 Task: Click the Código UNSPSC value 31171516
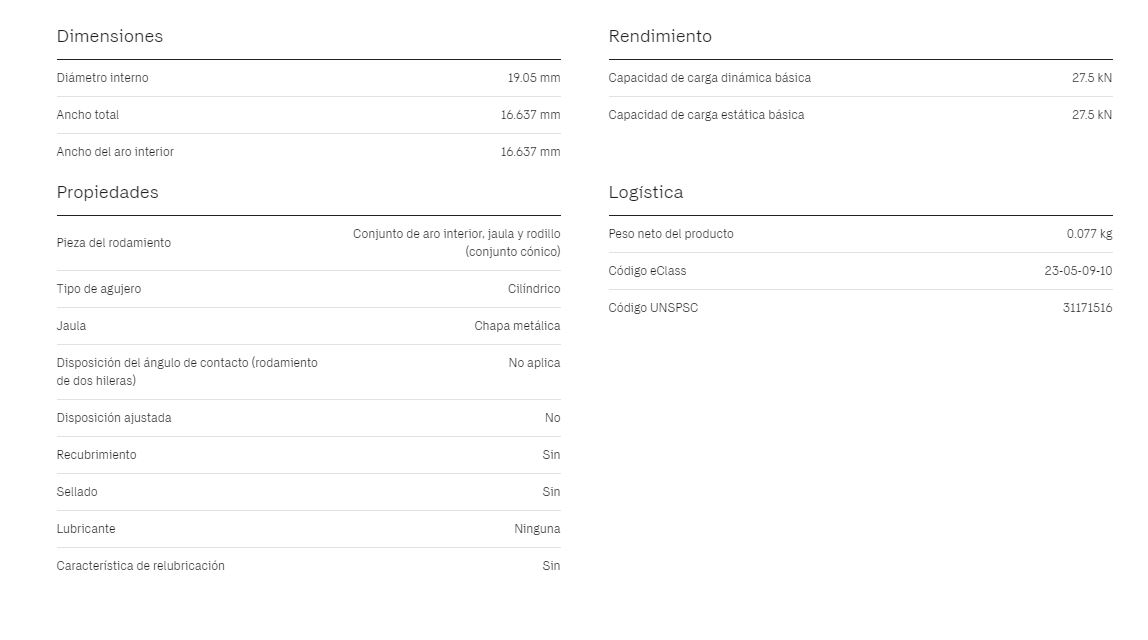tap(1087, 308)
